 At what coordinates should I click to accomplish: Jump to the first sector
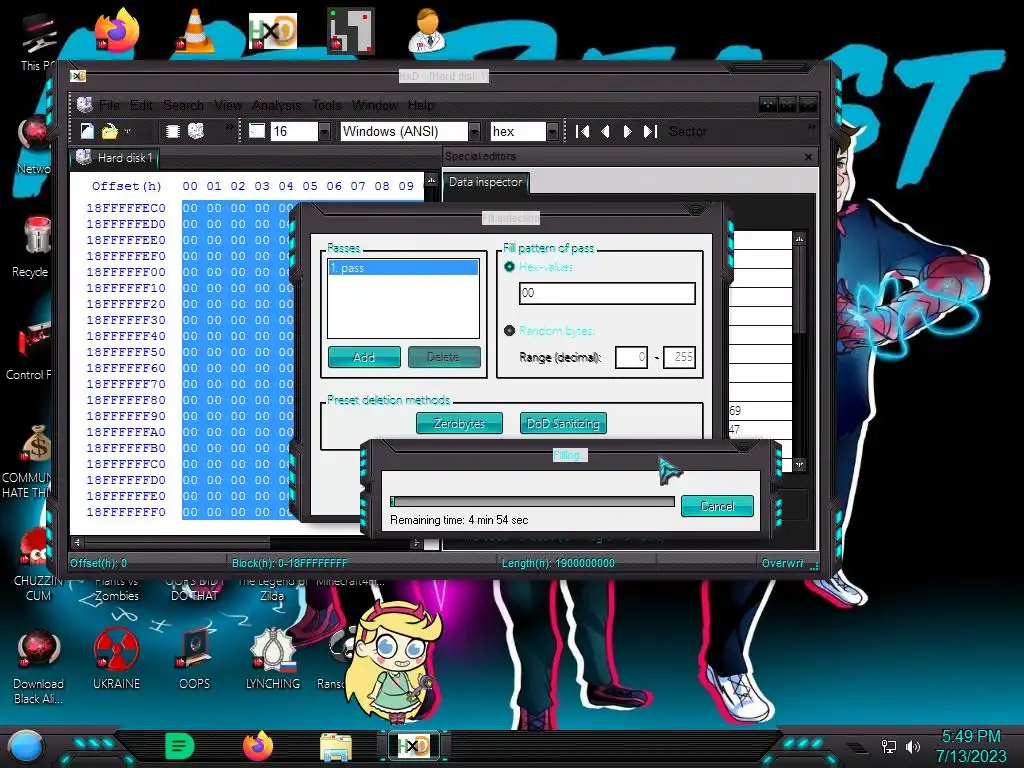(583, 131)
